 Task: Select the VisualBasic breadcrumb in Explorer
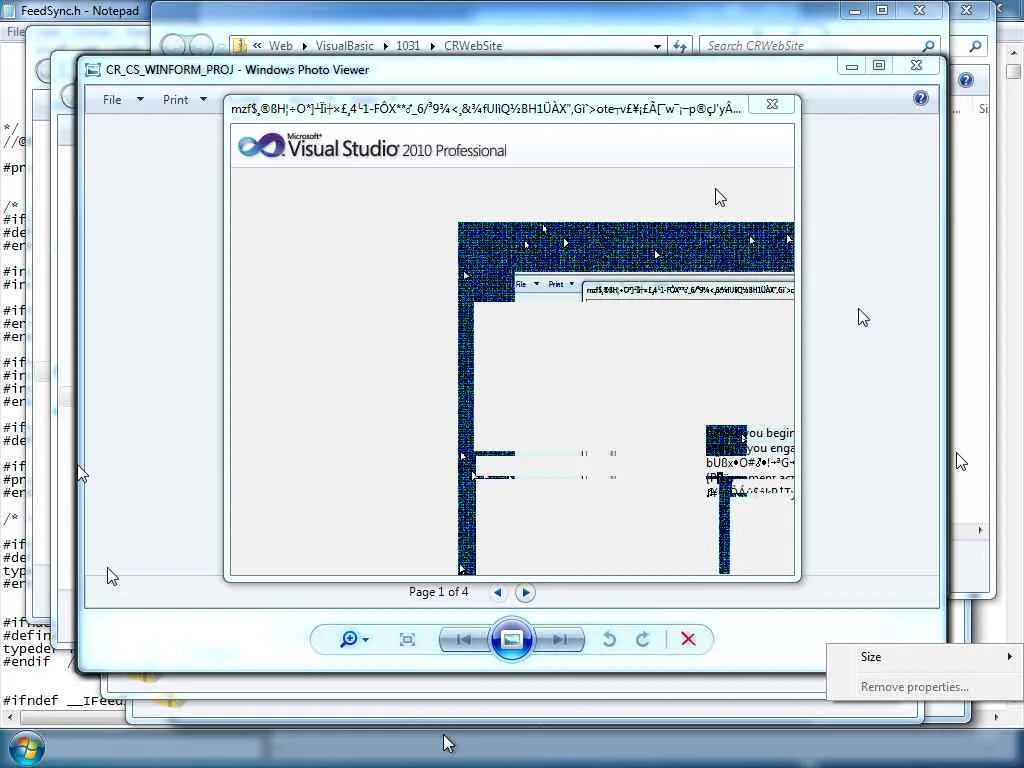(345, 46)
